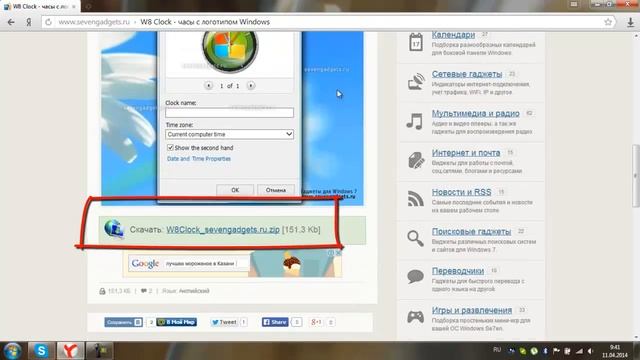Open the third pinned taskbar application
The width and height of the screenshot is (640, 360).
tap(99, 351)
